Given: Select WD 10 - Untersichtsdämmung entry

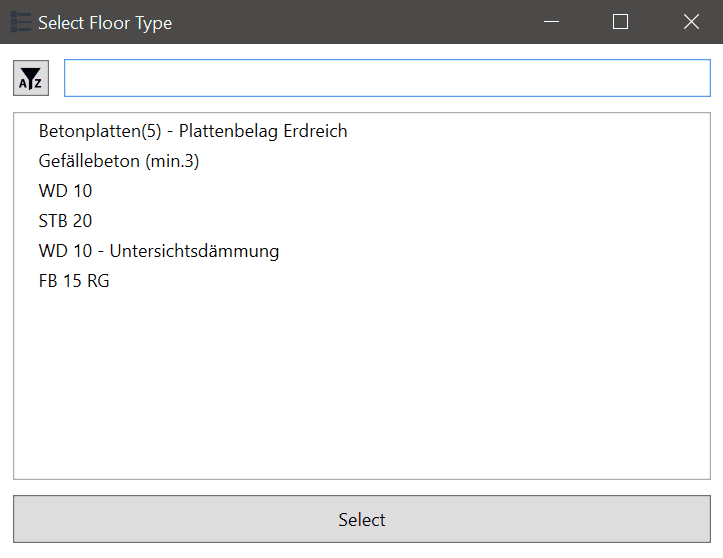Looking at the screenshot, I should [x=159, y=251].
